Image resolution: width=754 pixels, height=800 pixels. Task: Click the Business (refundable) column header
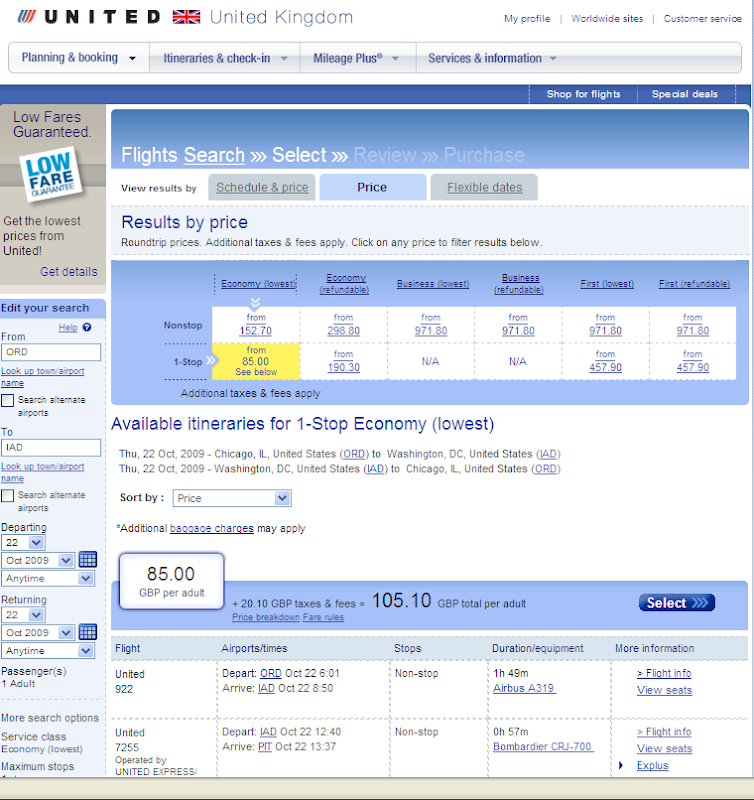pos(519,283)
